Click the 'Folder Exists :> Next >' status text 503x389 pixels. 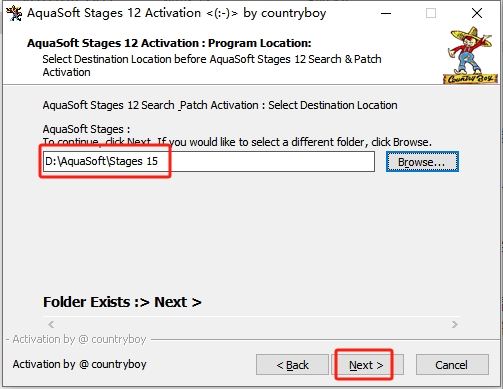pyautogui.click(x=122, y=302)
